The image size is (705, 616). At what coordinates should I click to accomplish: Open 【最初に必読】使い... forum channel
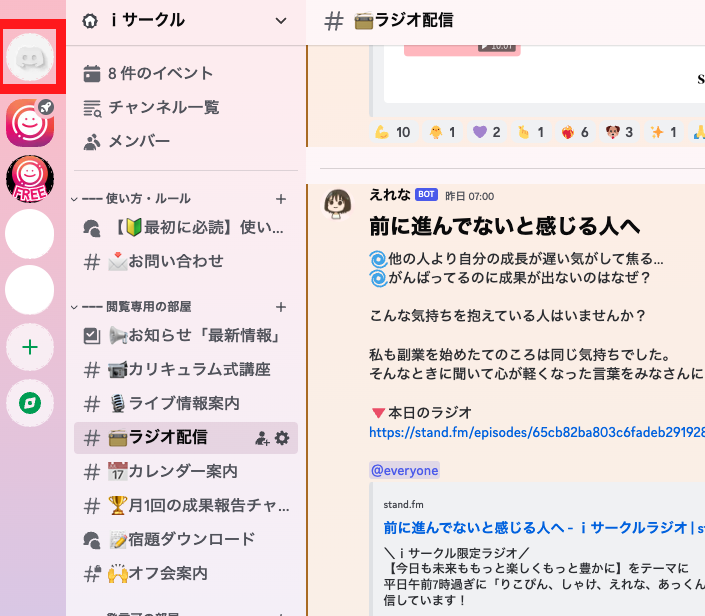pyautogui.click(x=186, y=228)
